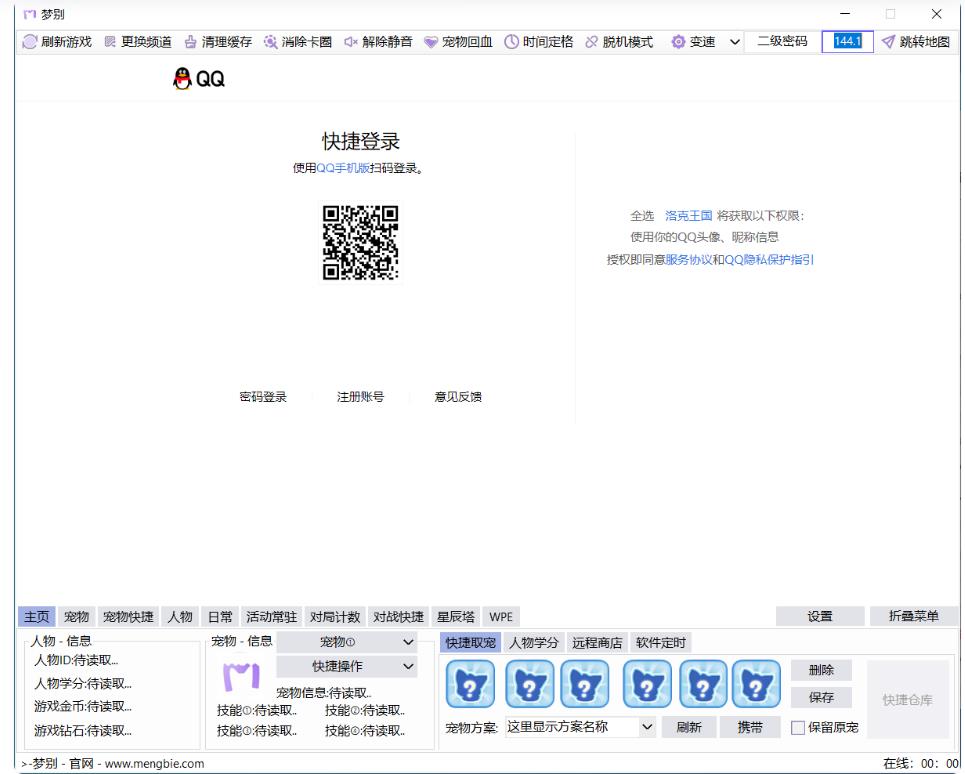965x774 pixels.
Task: Click the 注册账号 link
Action: coord(361,397)
